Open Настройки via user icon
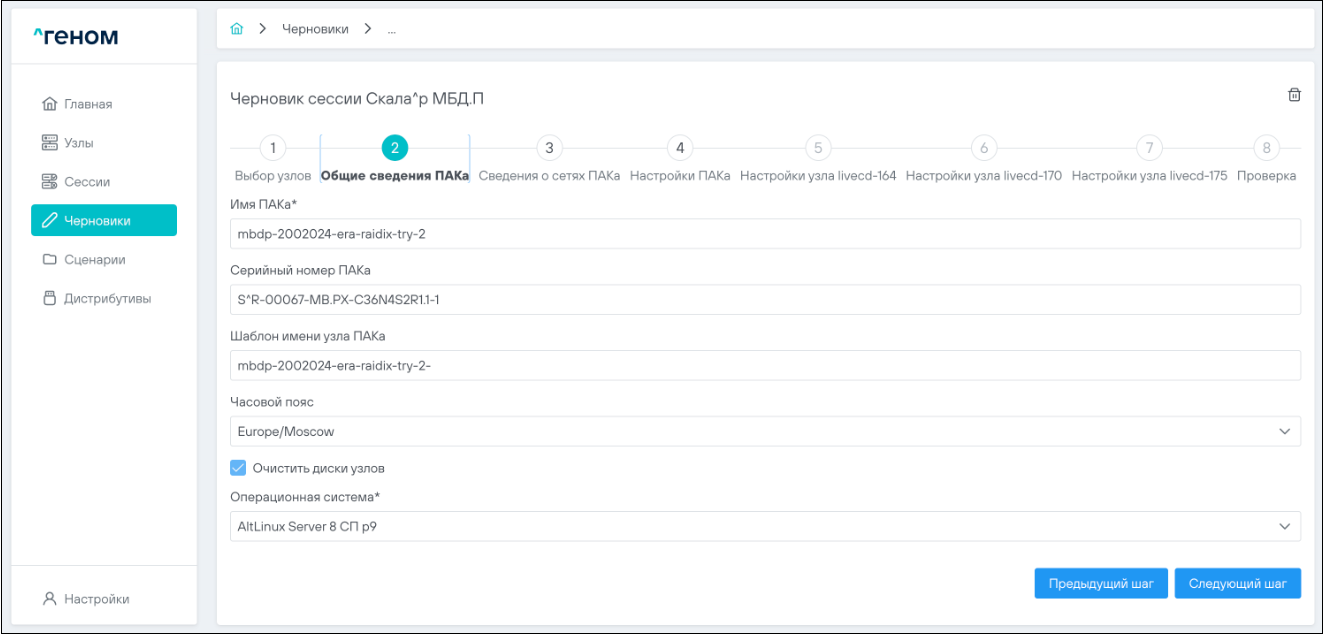 (x=49, y=599)
